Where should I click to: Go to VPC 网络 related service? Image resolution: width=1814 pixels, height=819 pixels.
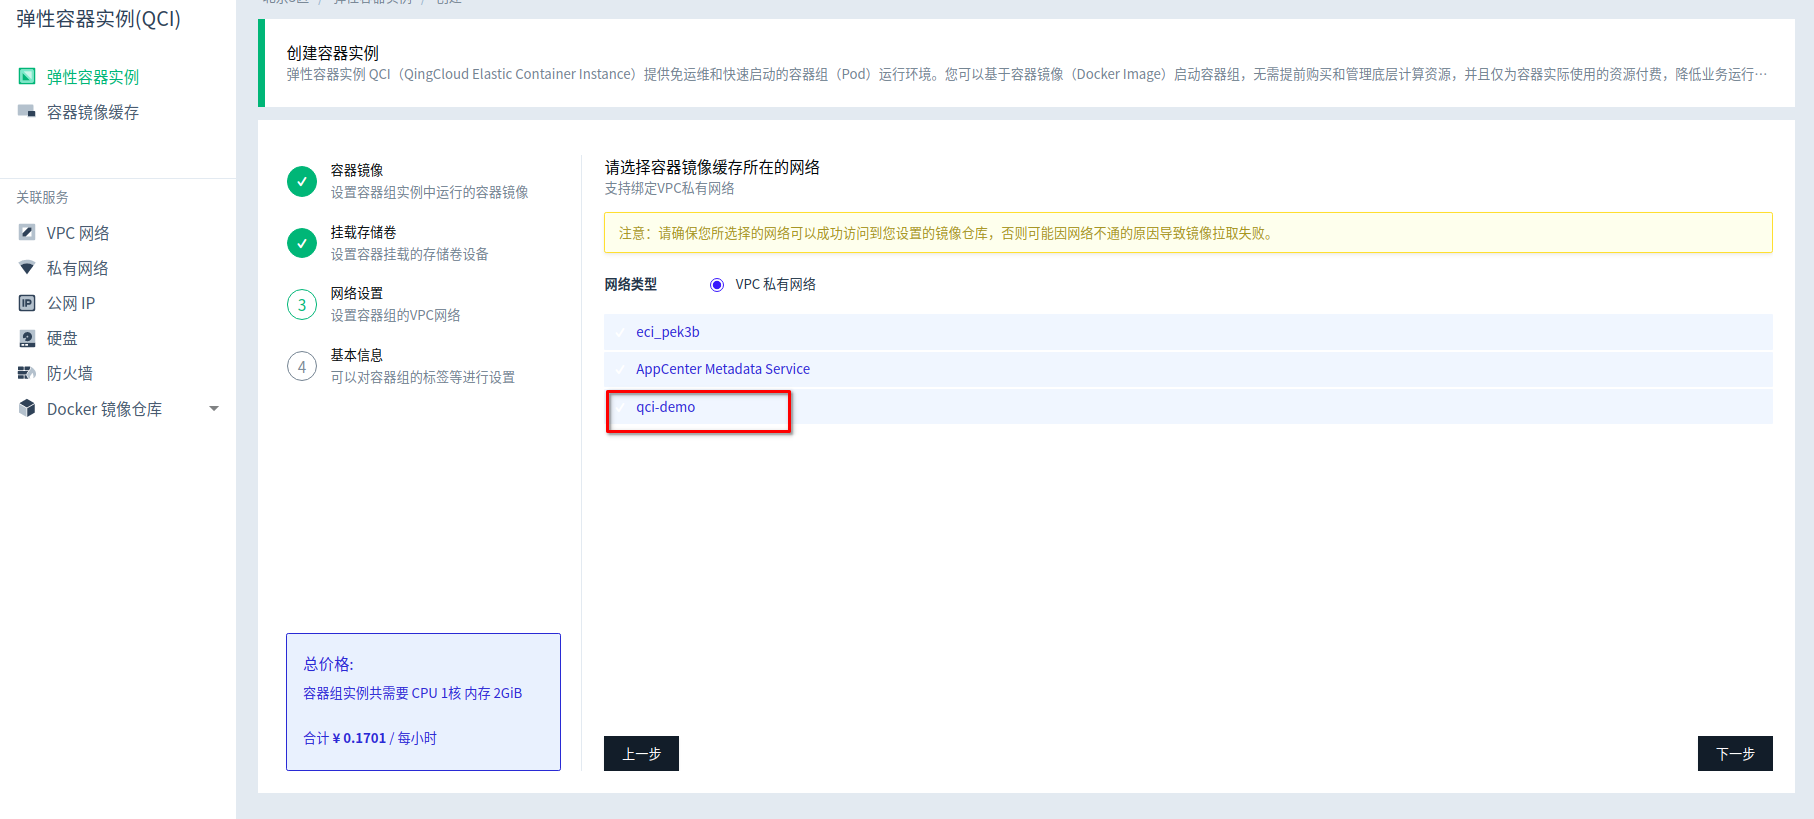pos(78,233)
